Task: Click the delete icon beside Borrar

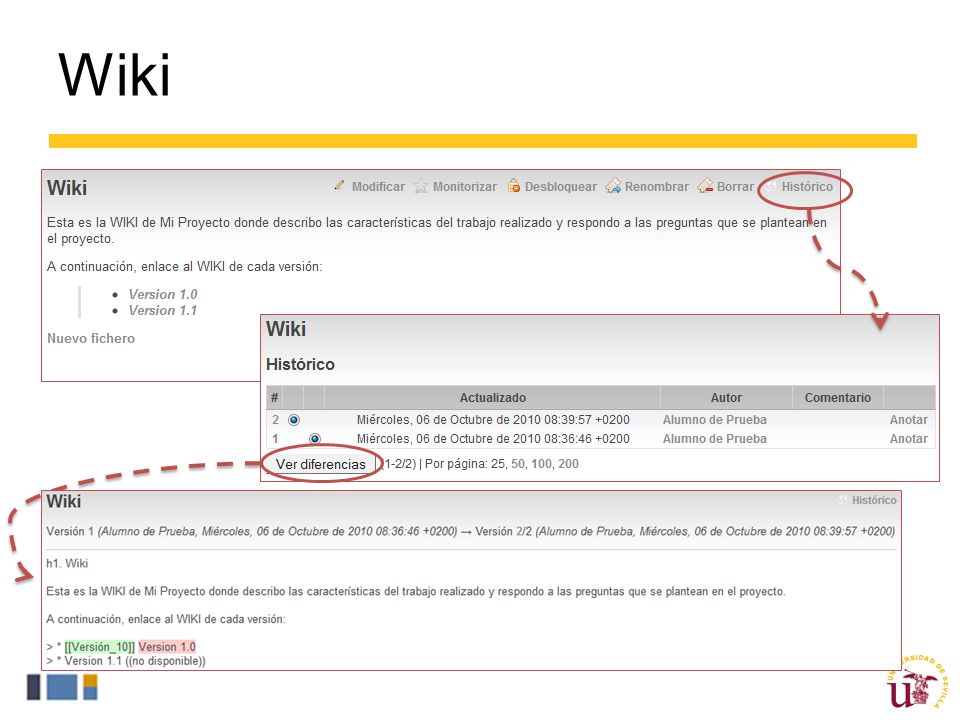Action: 705,186
